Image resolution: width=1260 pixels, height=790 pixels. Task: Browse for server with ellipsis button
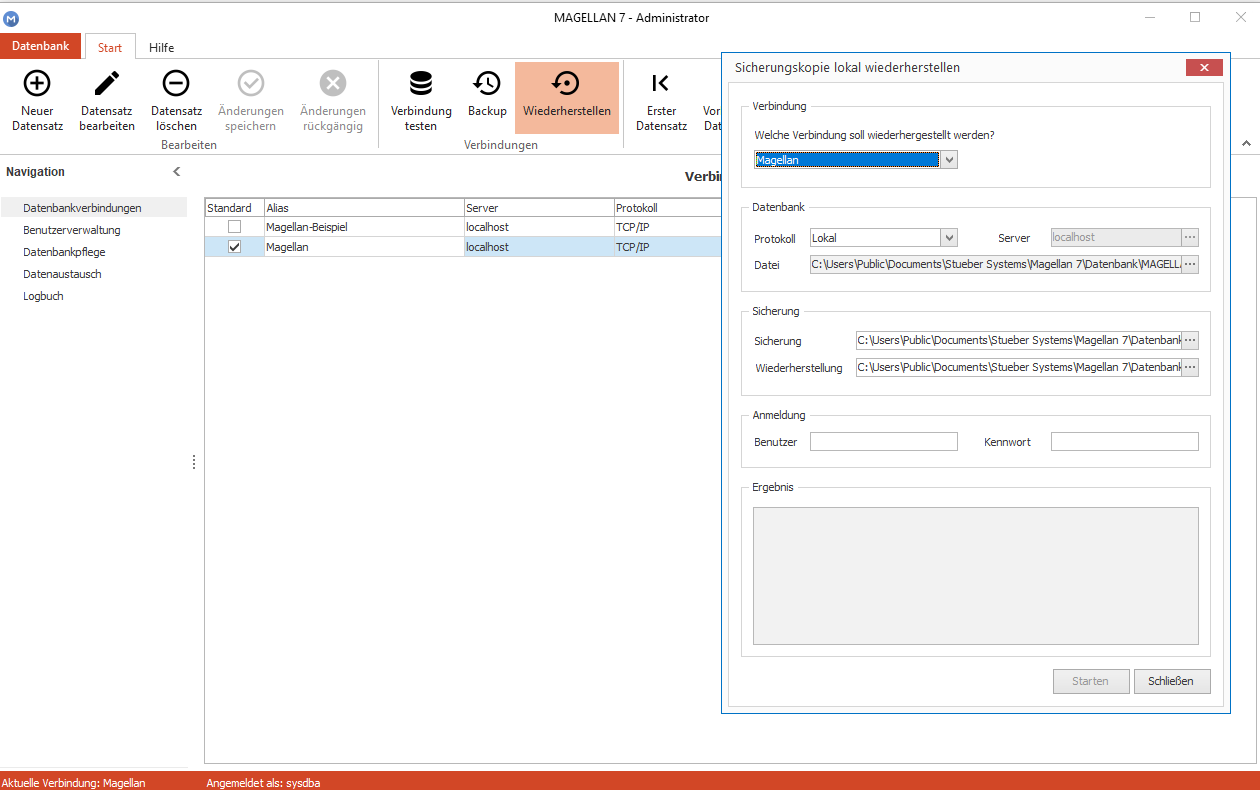point(1190,238)
